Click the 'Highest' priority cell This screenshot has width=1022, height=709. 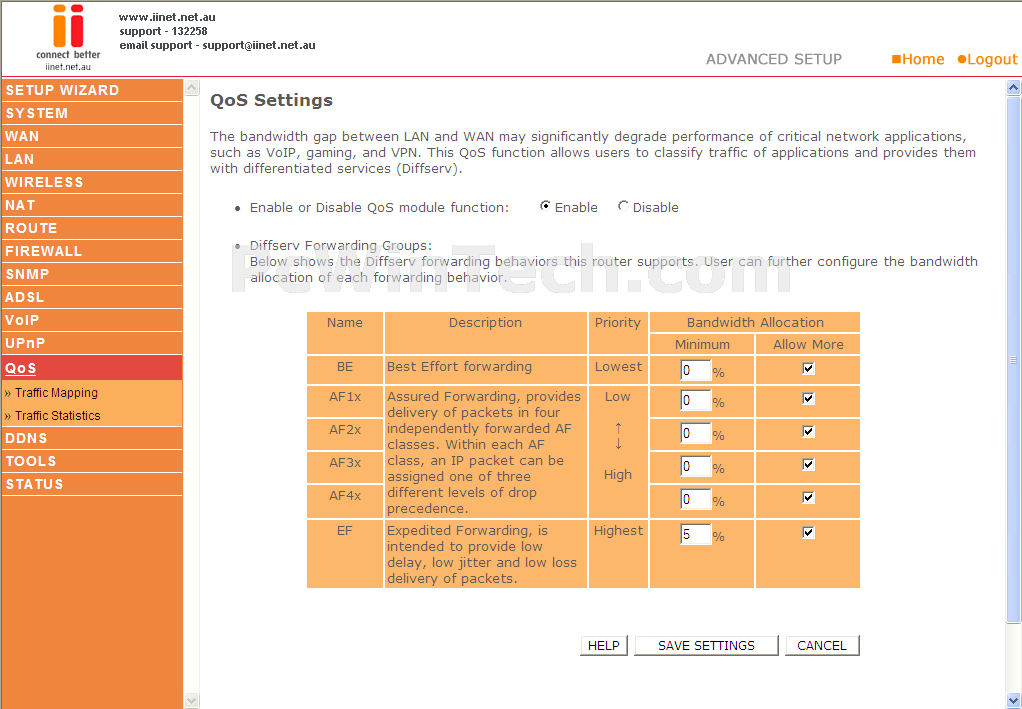coord(618,553)
